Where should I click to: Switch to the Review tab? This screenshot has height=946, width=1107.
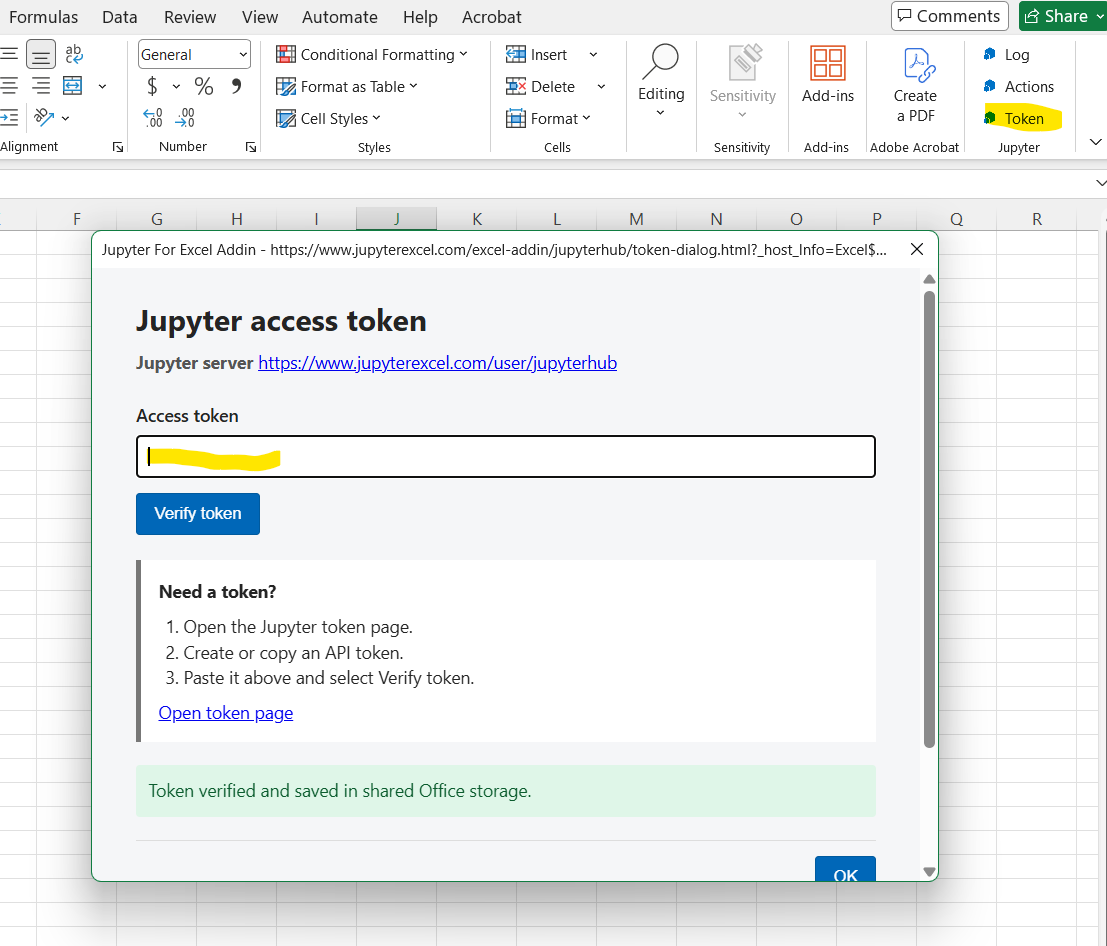point(190,17)
